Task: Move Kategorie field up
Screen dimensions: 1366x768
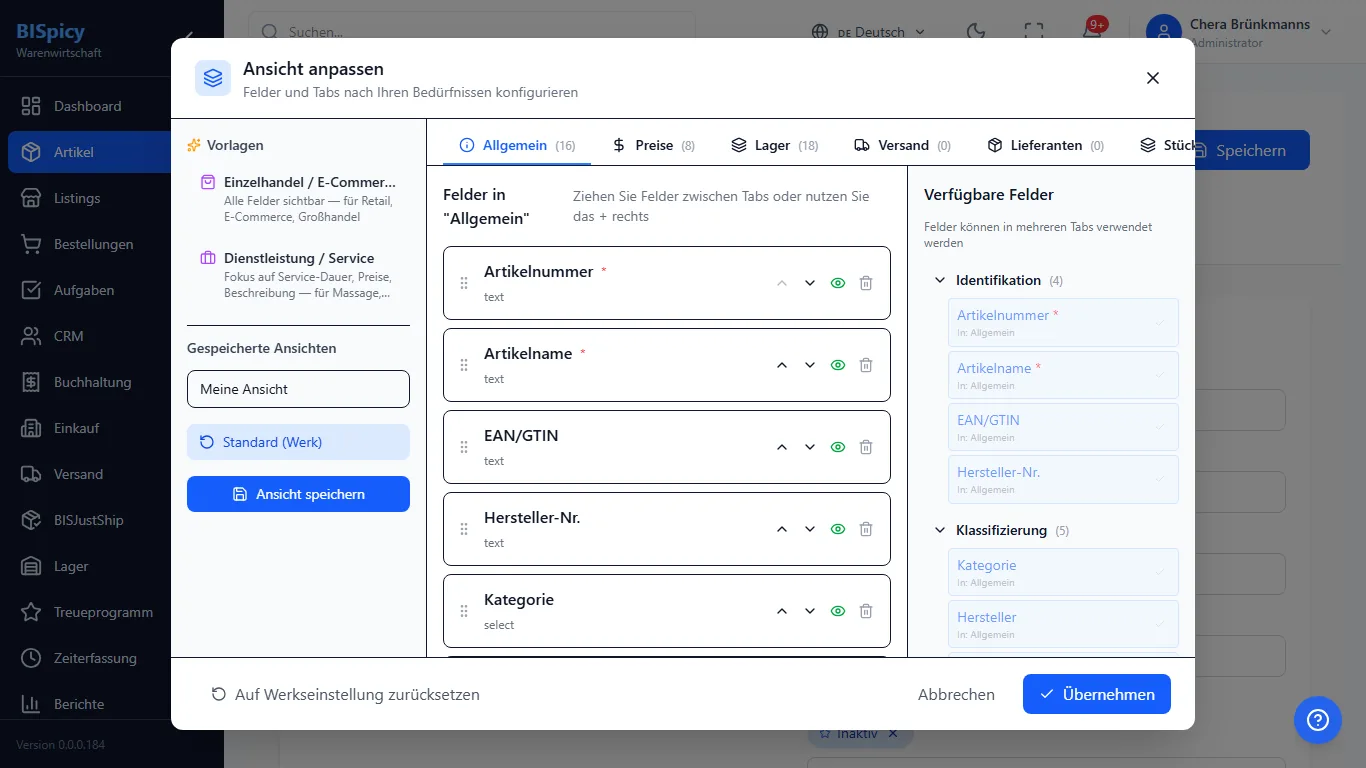Action: coord(782,611)
